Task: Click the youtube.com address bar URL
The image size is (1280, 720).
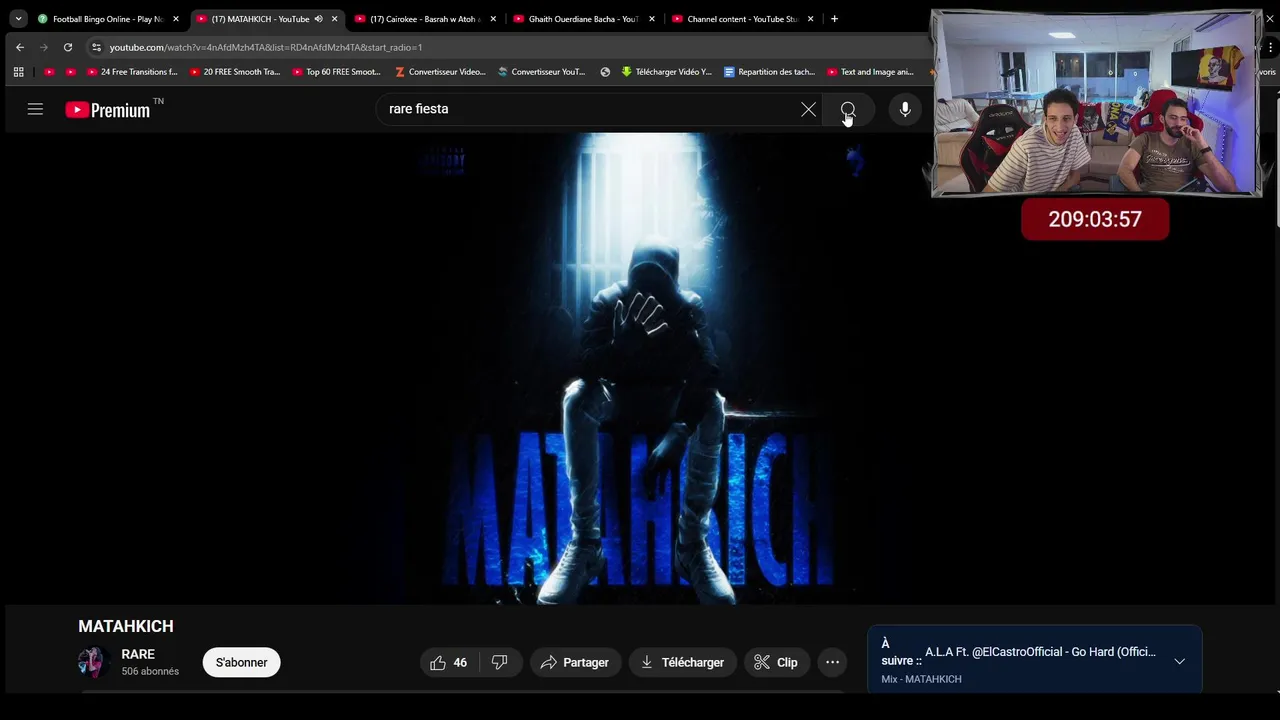Action: (266, 47)
